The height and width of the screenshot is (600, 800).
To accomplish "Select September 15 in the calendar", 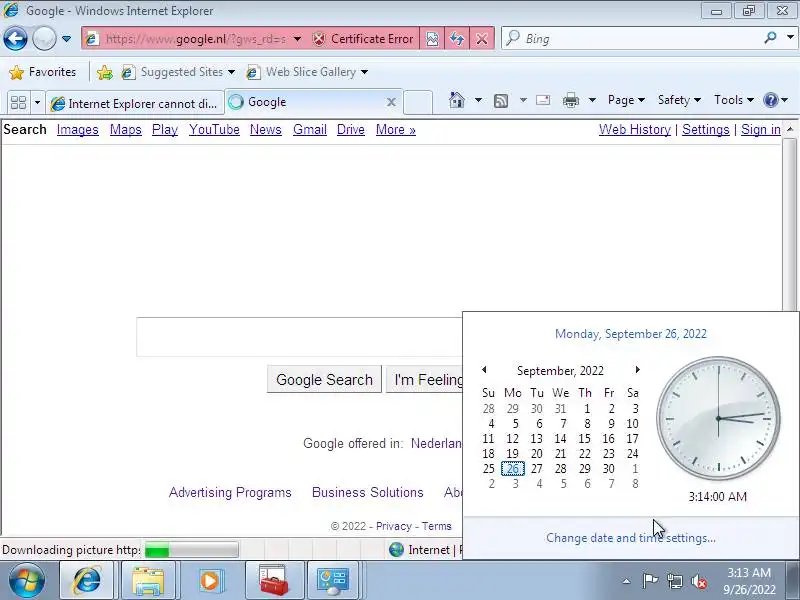I will pos(585,439).
